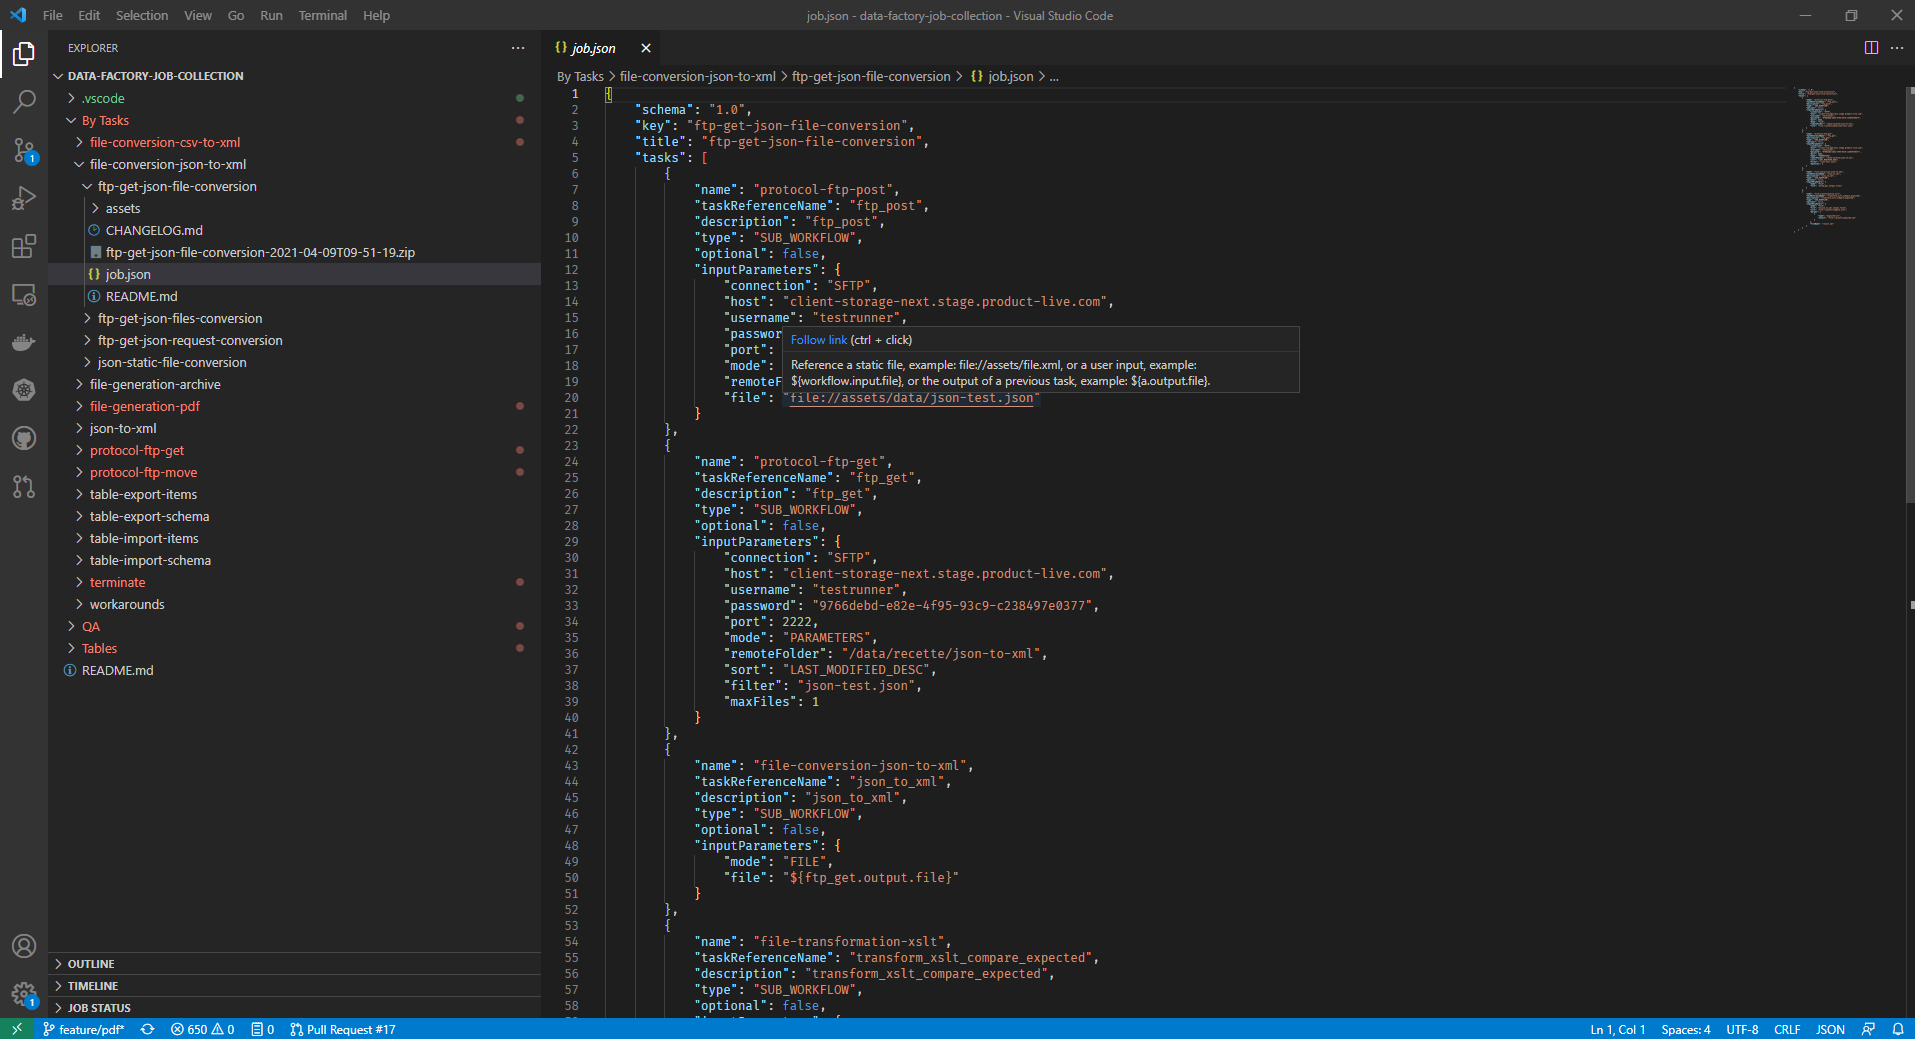
Task: Click the Accounts icon
Action: coord(24,946)
